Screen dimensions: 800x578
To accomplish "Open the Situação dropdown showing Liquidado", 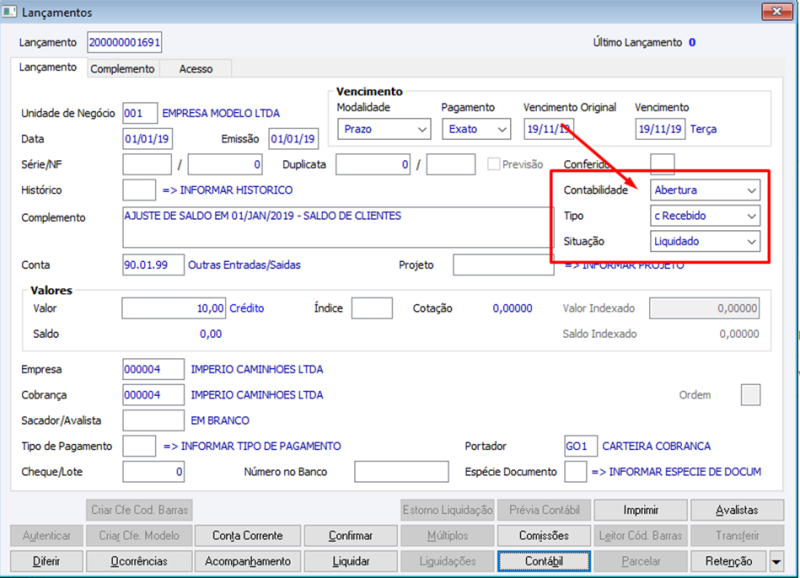I will tap(705, 241).
